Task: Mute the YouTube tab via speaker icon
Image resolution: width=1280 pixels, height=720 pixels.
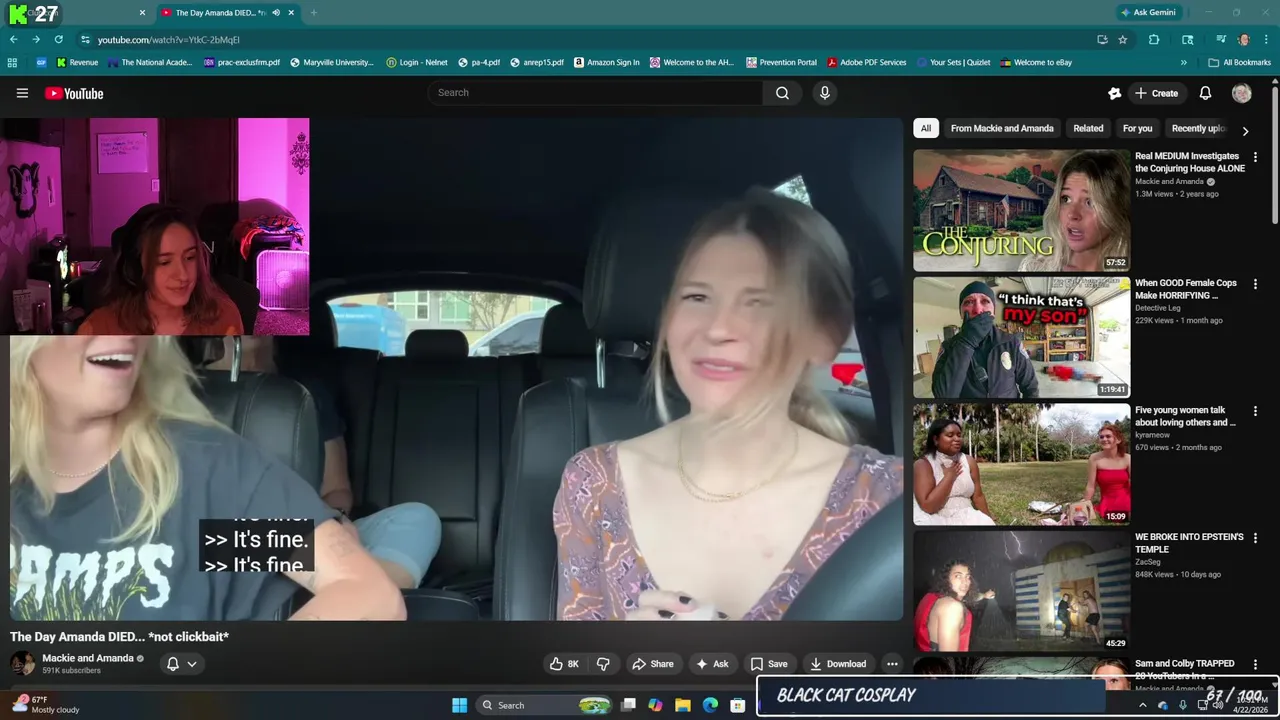Action: (276, 13)
